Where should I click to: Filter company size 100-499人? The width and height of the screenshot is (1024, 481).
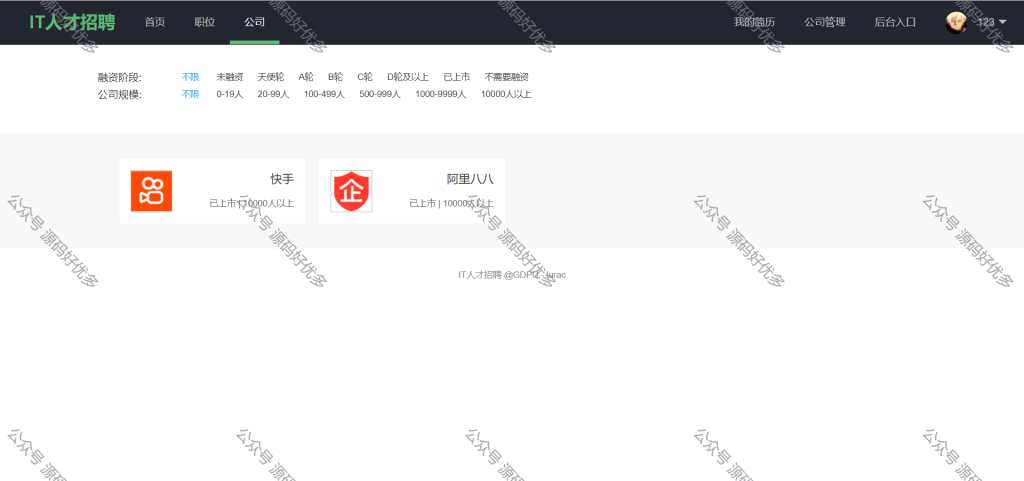point(324,94)
